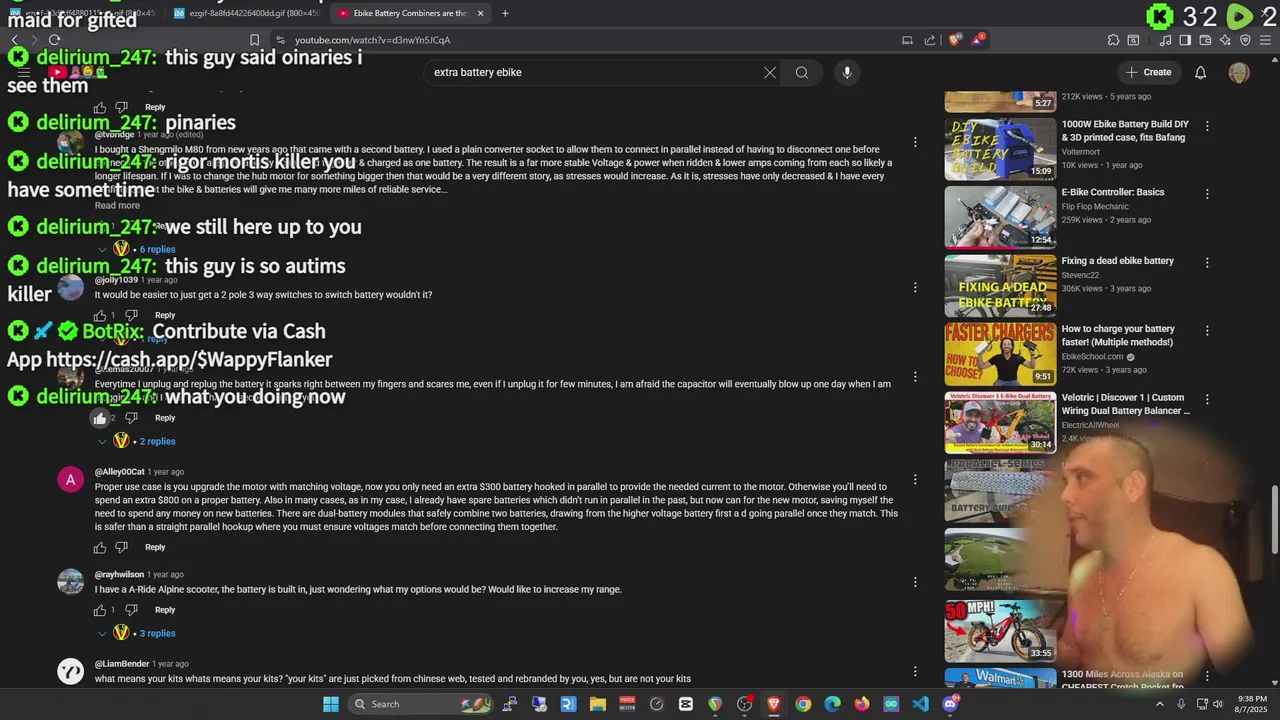
Task: Click the page vertical scrollbar
Action: pos(1275,520)
